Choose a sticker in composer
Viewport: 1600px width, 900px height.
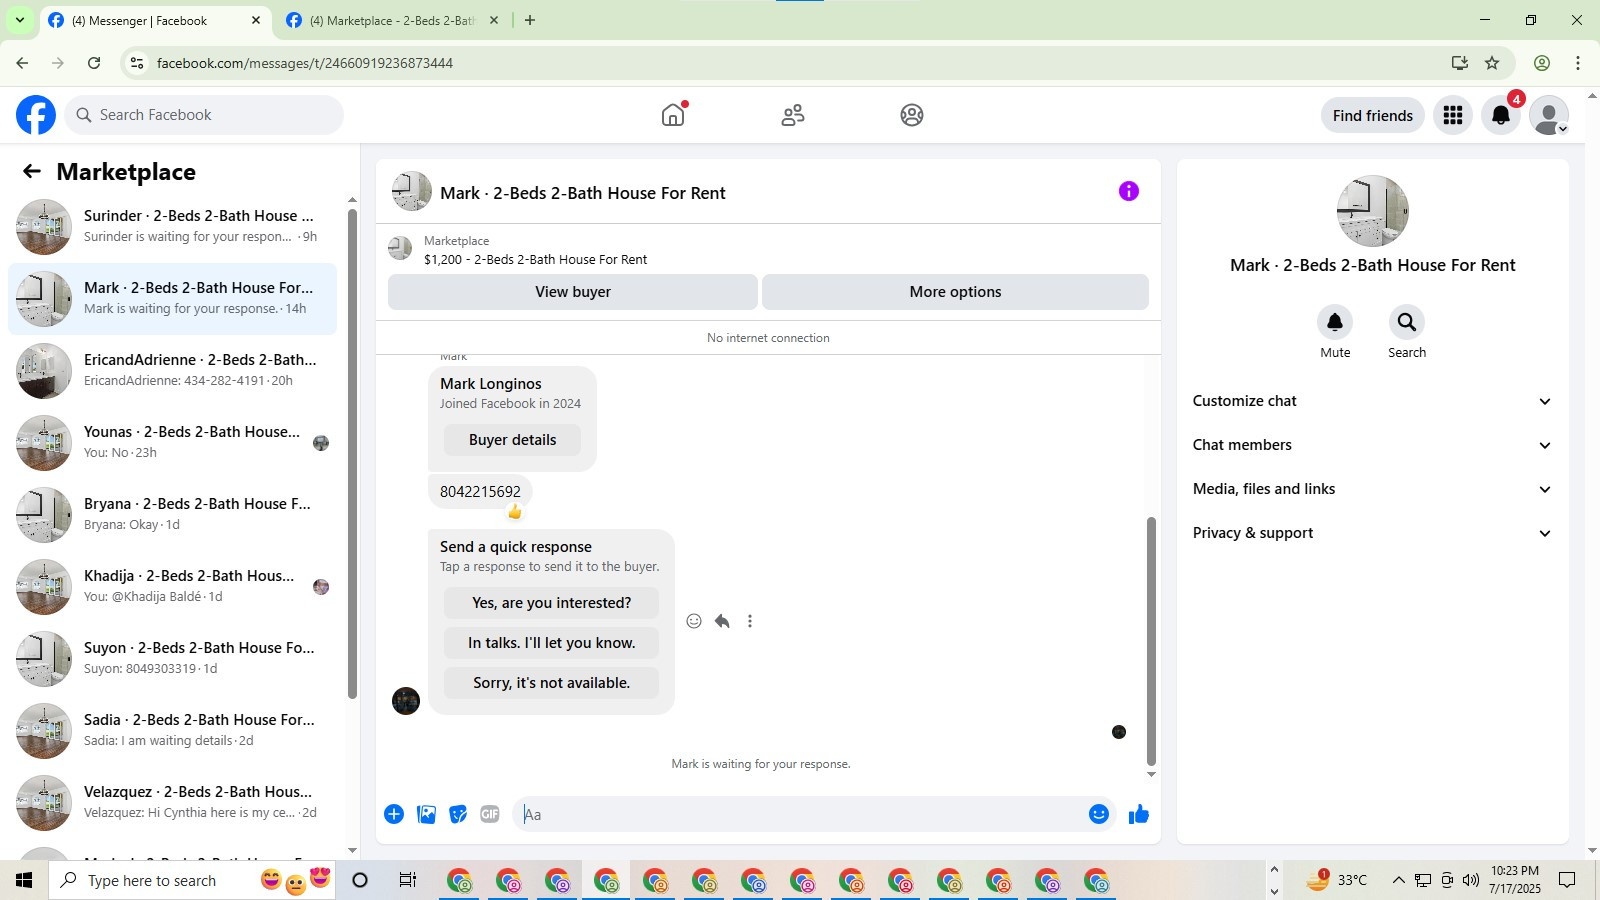click(458, 814)
